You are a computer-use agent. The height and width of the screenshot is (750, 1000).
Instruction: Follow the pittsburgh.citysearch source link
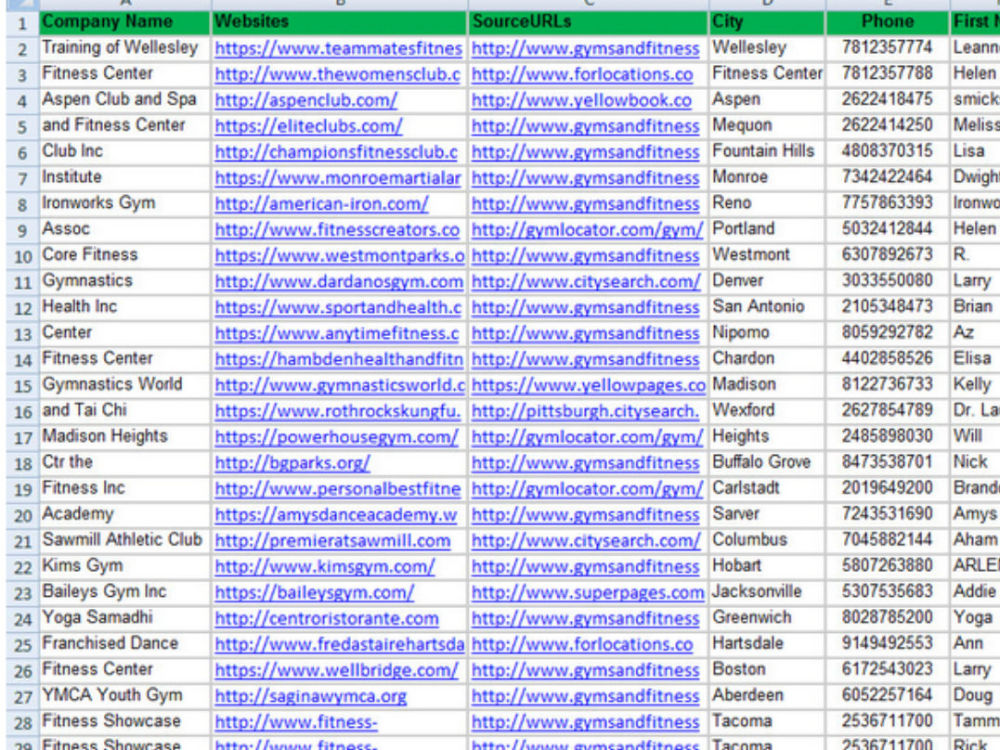[x=585, y=411]
